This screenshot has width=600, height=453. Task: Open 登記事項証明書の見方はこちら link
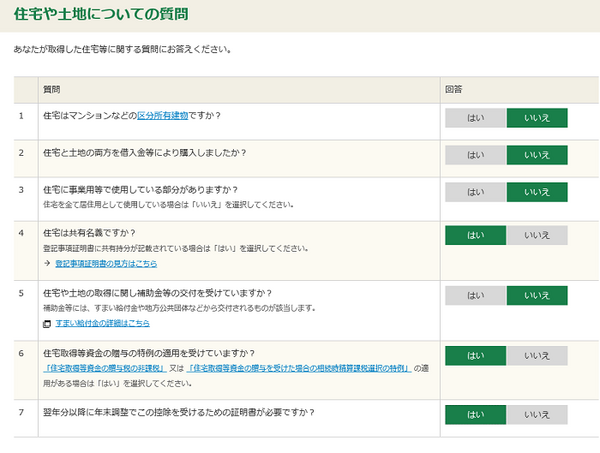pyautogui.click(x=106, y=264)
